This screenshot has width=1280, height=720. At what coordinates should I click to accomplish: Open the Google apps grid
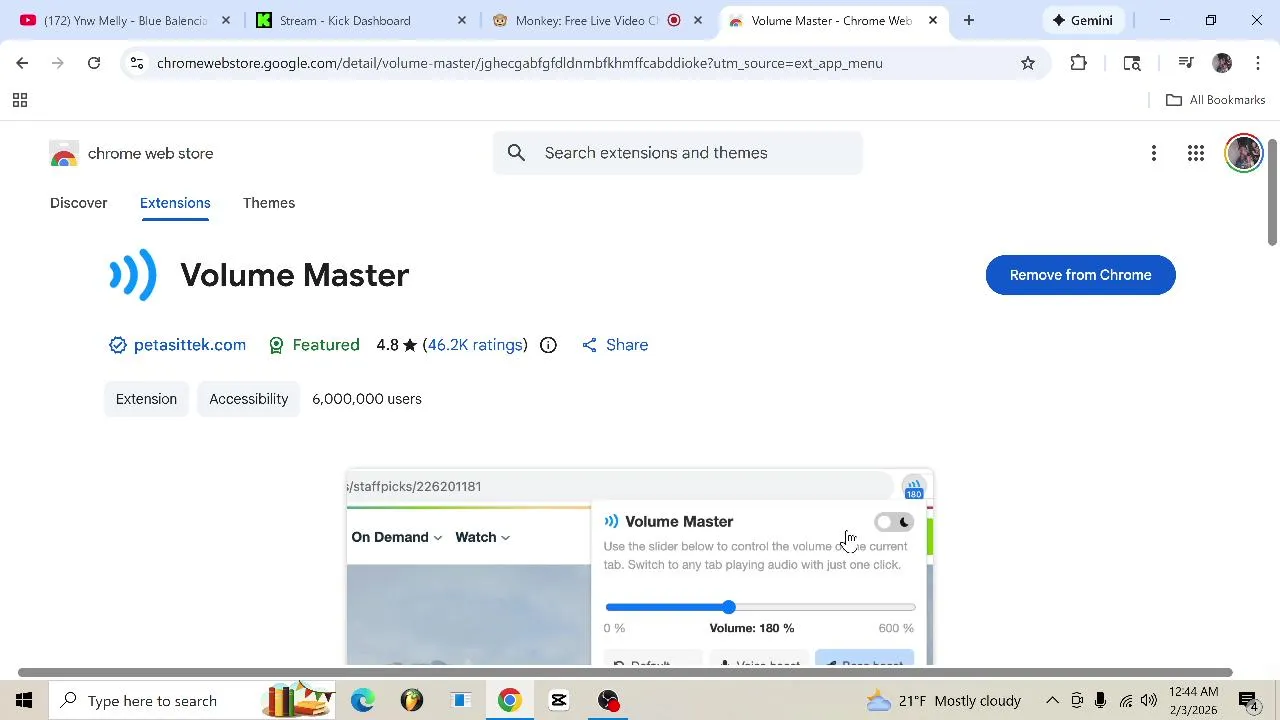pos(1196,153)
